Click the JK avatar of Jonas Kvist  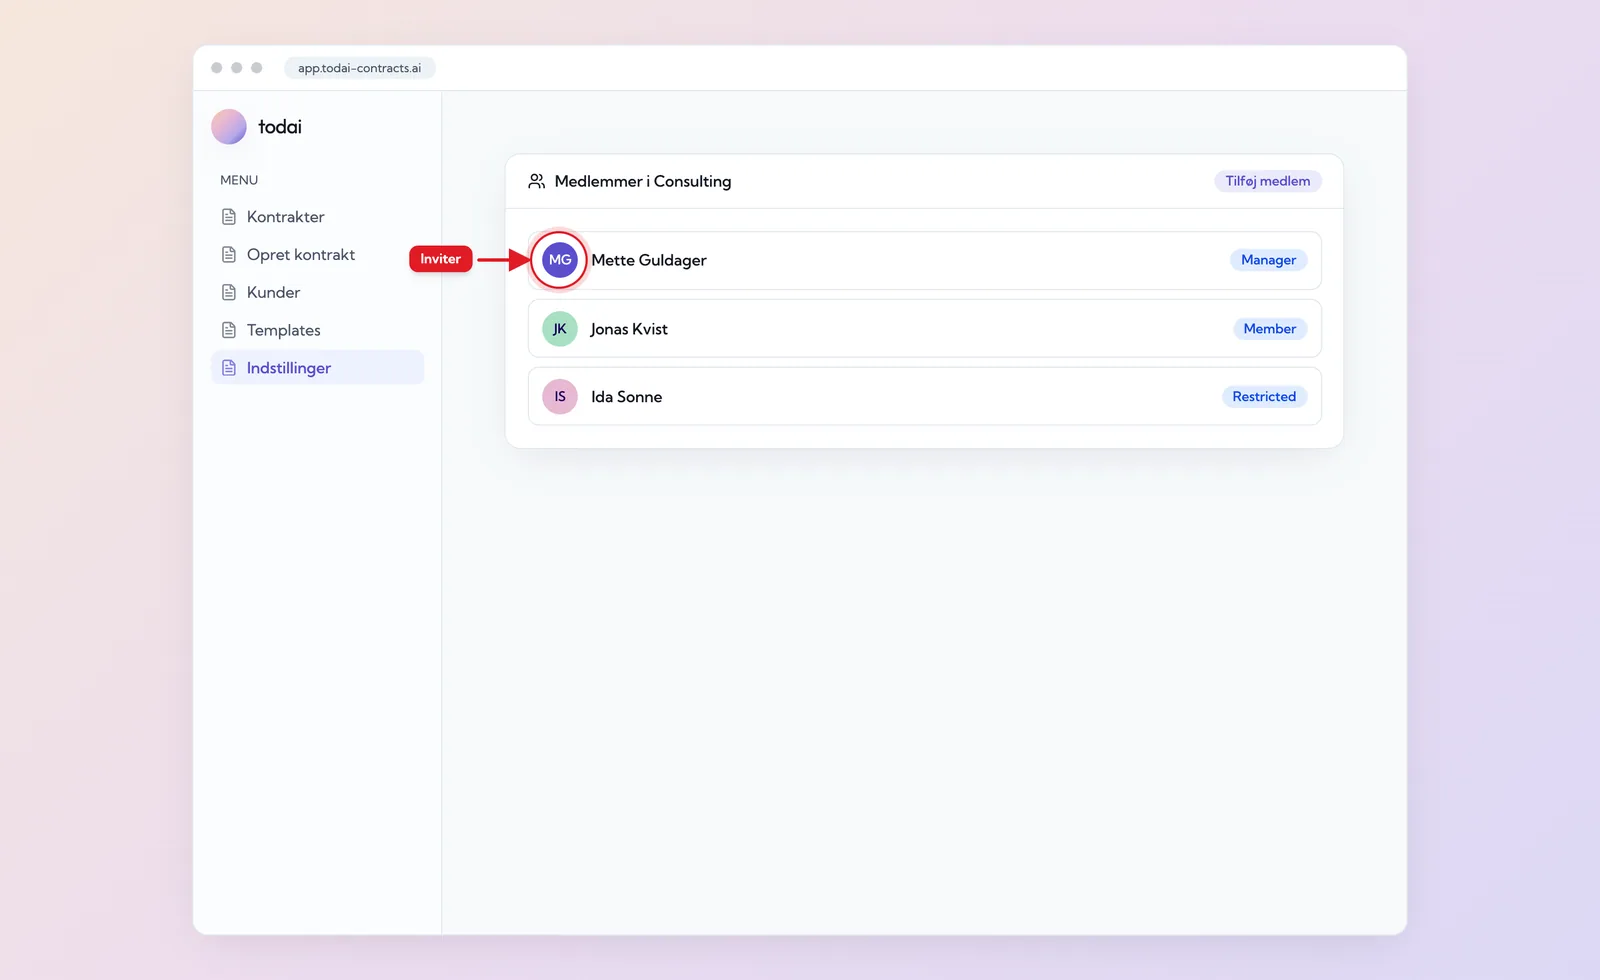pos(560,329)
